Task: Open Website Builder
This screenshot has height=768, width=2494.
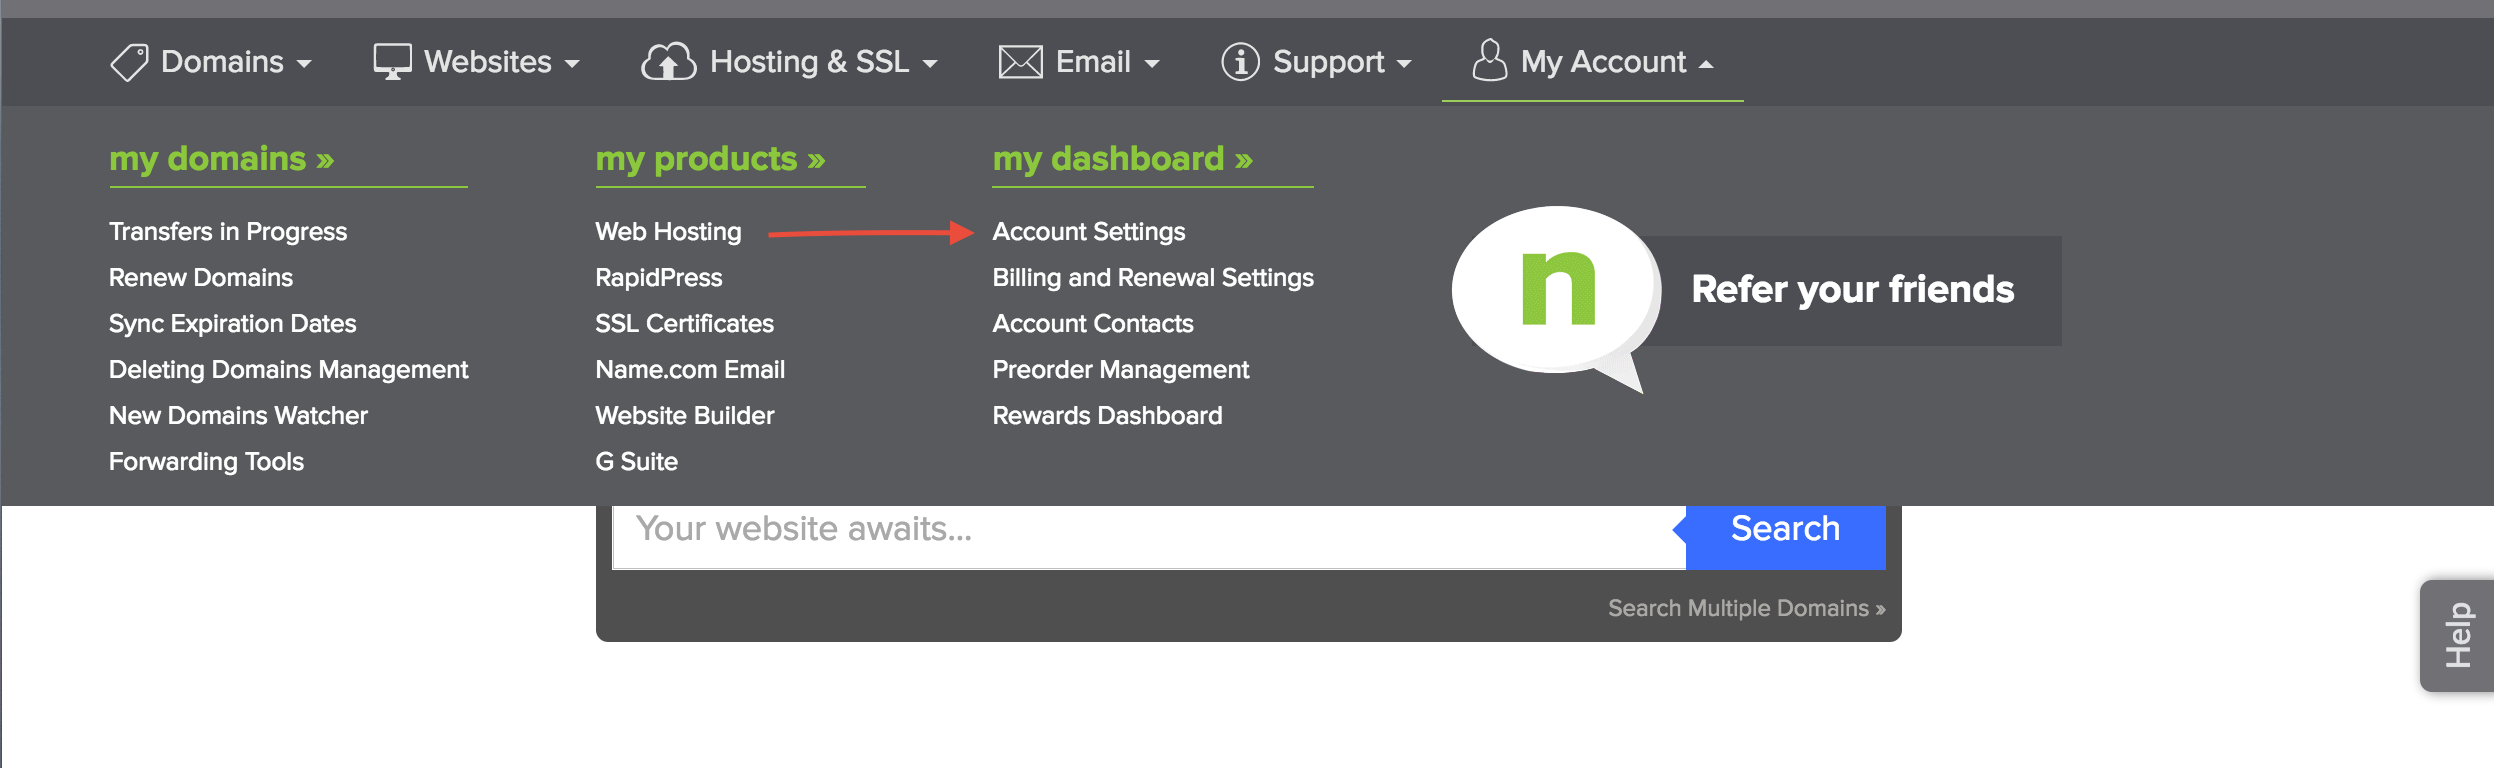Action: pos(684,416)
